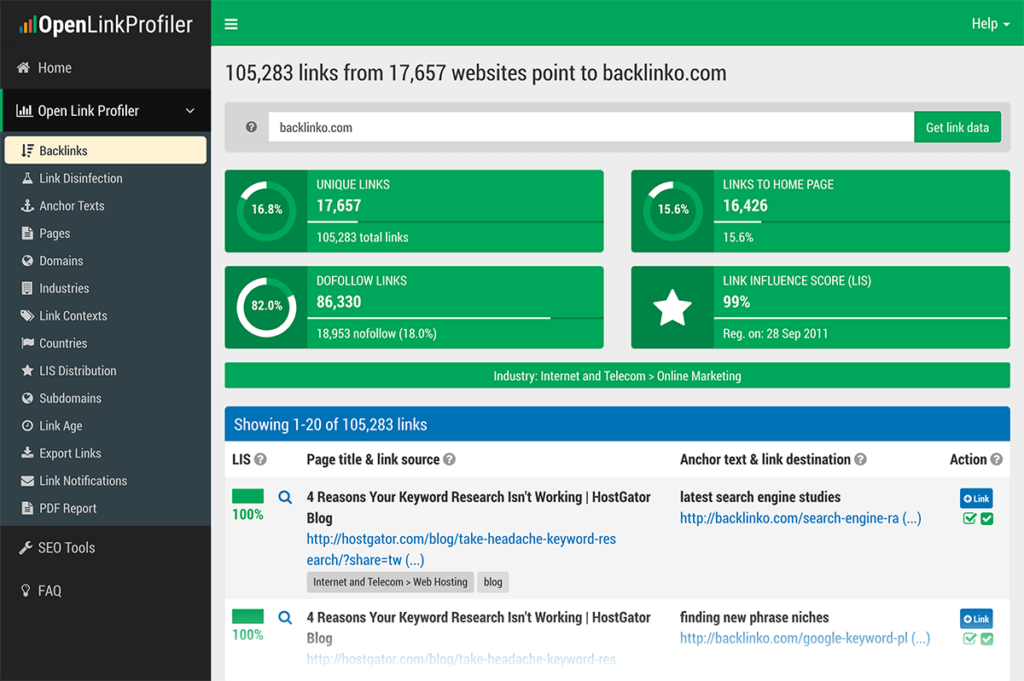Click help icon next to Action column header
This screenshot has width=1024, height=681.
pos(996,460)
